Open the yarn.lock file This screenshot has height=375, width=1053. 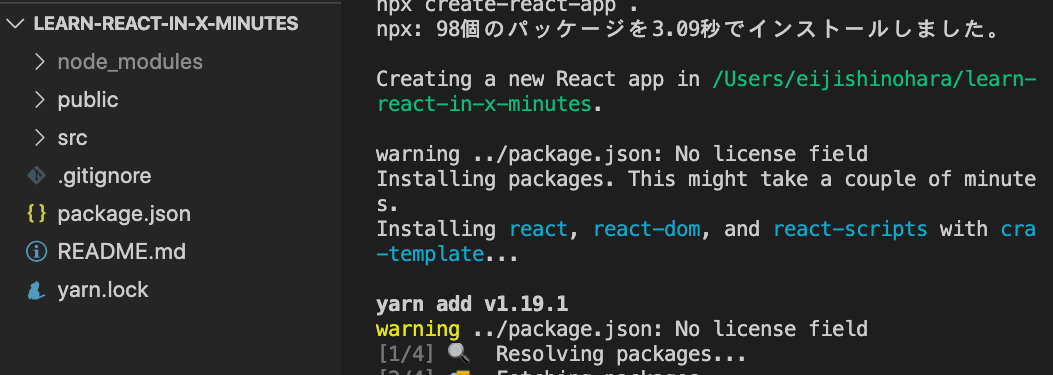point(103,290)
